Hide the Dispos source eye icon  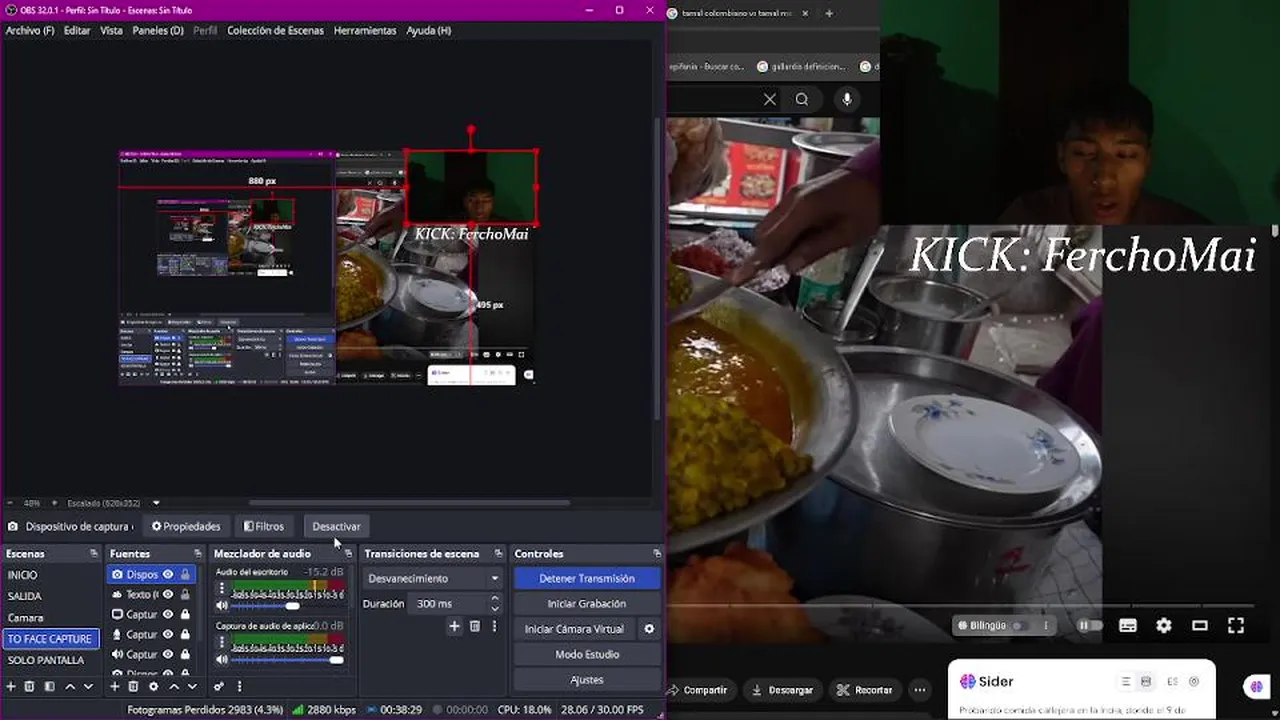pyautogui.click(x=168, y=574)
